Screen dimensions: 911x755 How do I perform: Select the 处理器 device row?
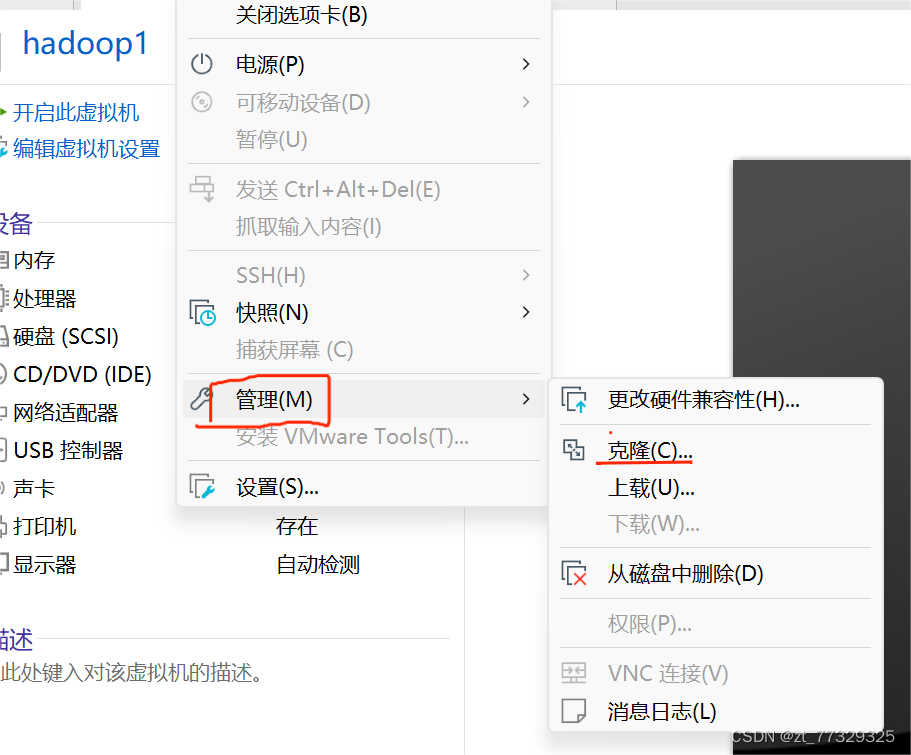click(44, 299)
